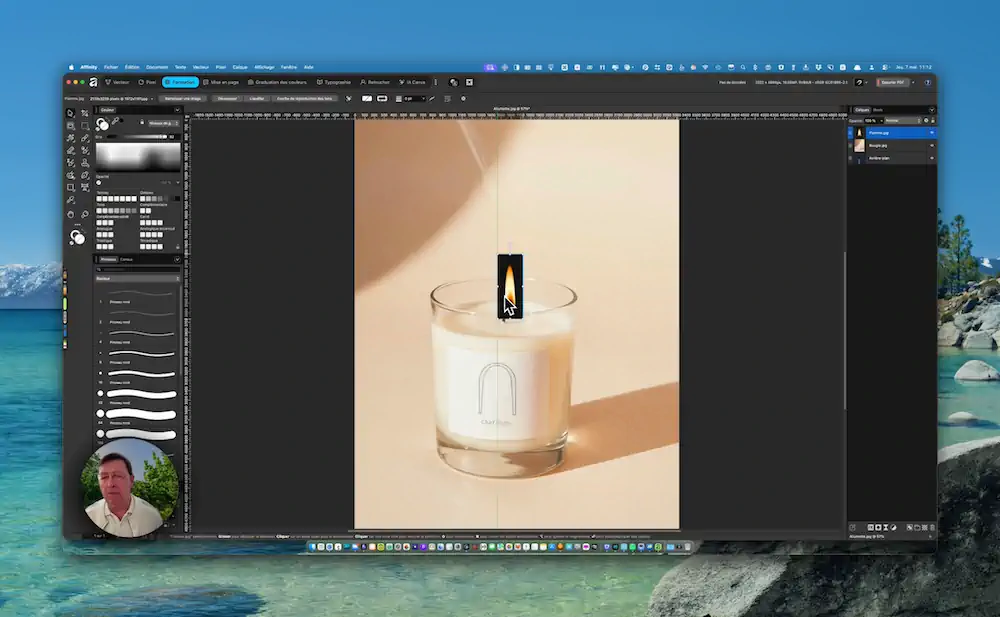Select the color picker eyedropper tool

(70, 200)
